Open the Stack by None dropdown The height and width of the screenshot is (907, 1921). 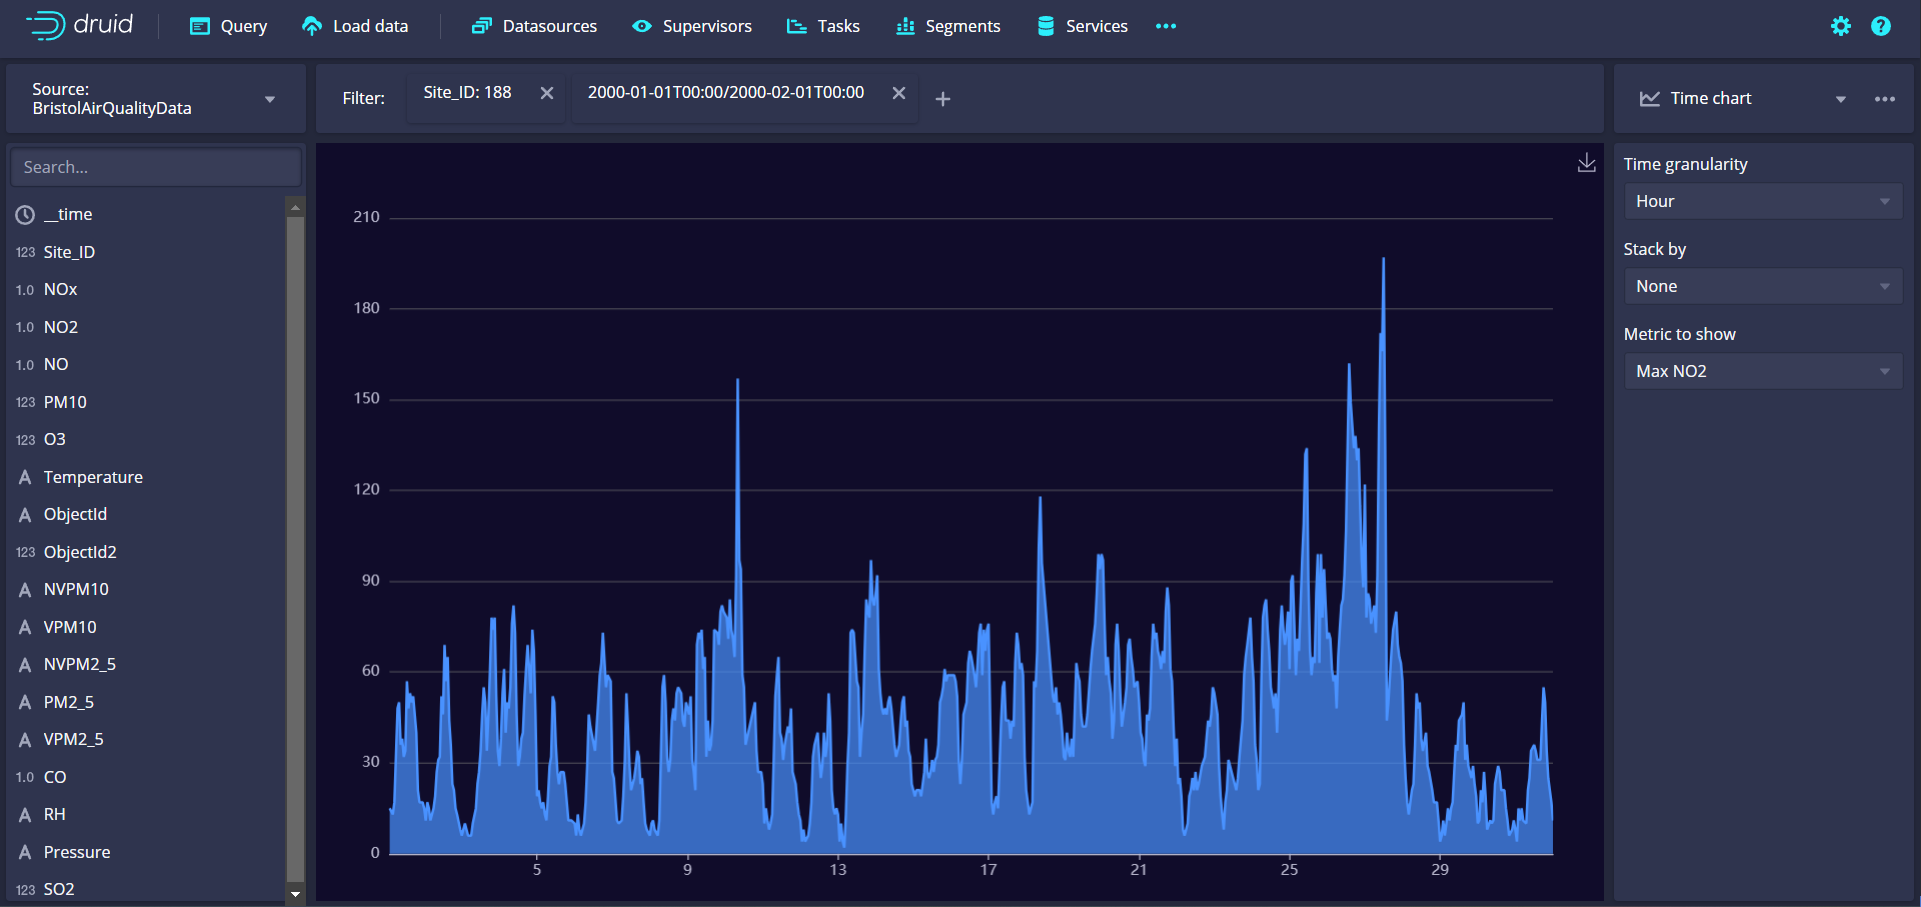click(1763, 286)
